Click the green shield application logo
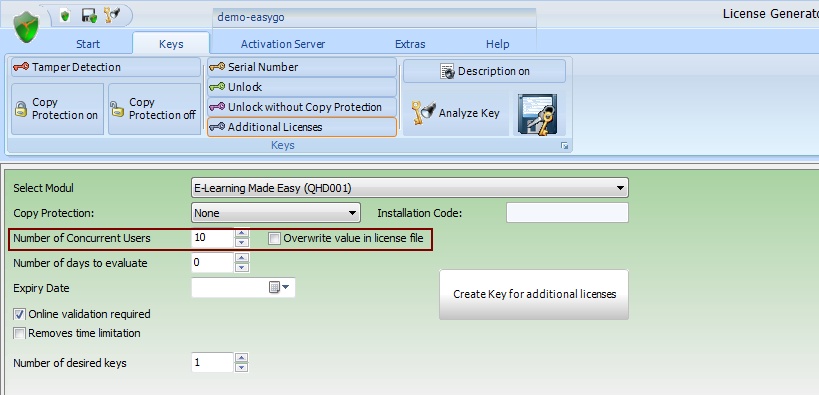 point(26,27)
